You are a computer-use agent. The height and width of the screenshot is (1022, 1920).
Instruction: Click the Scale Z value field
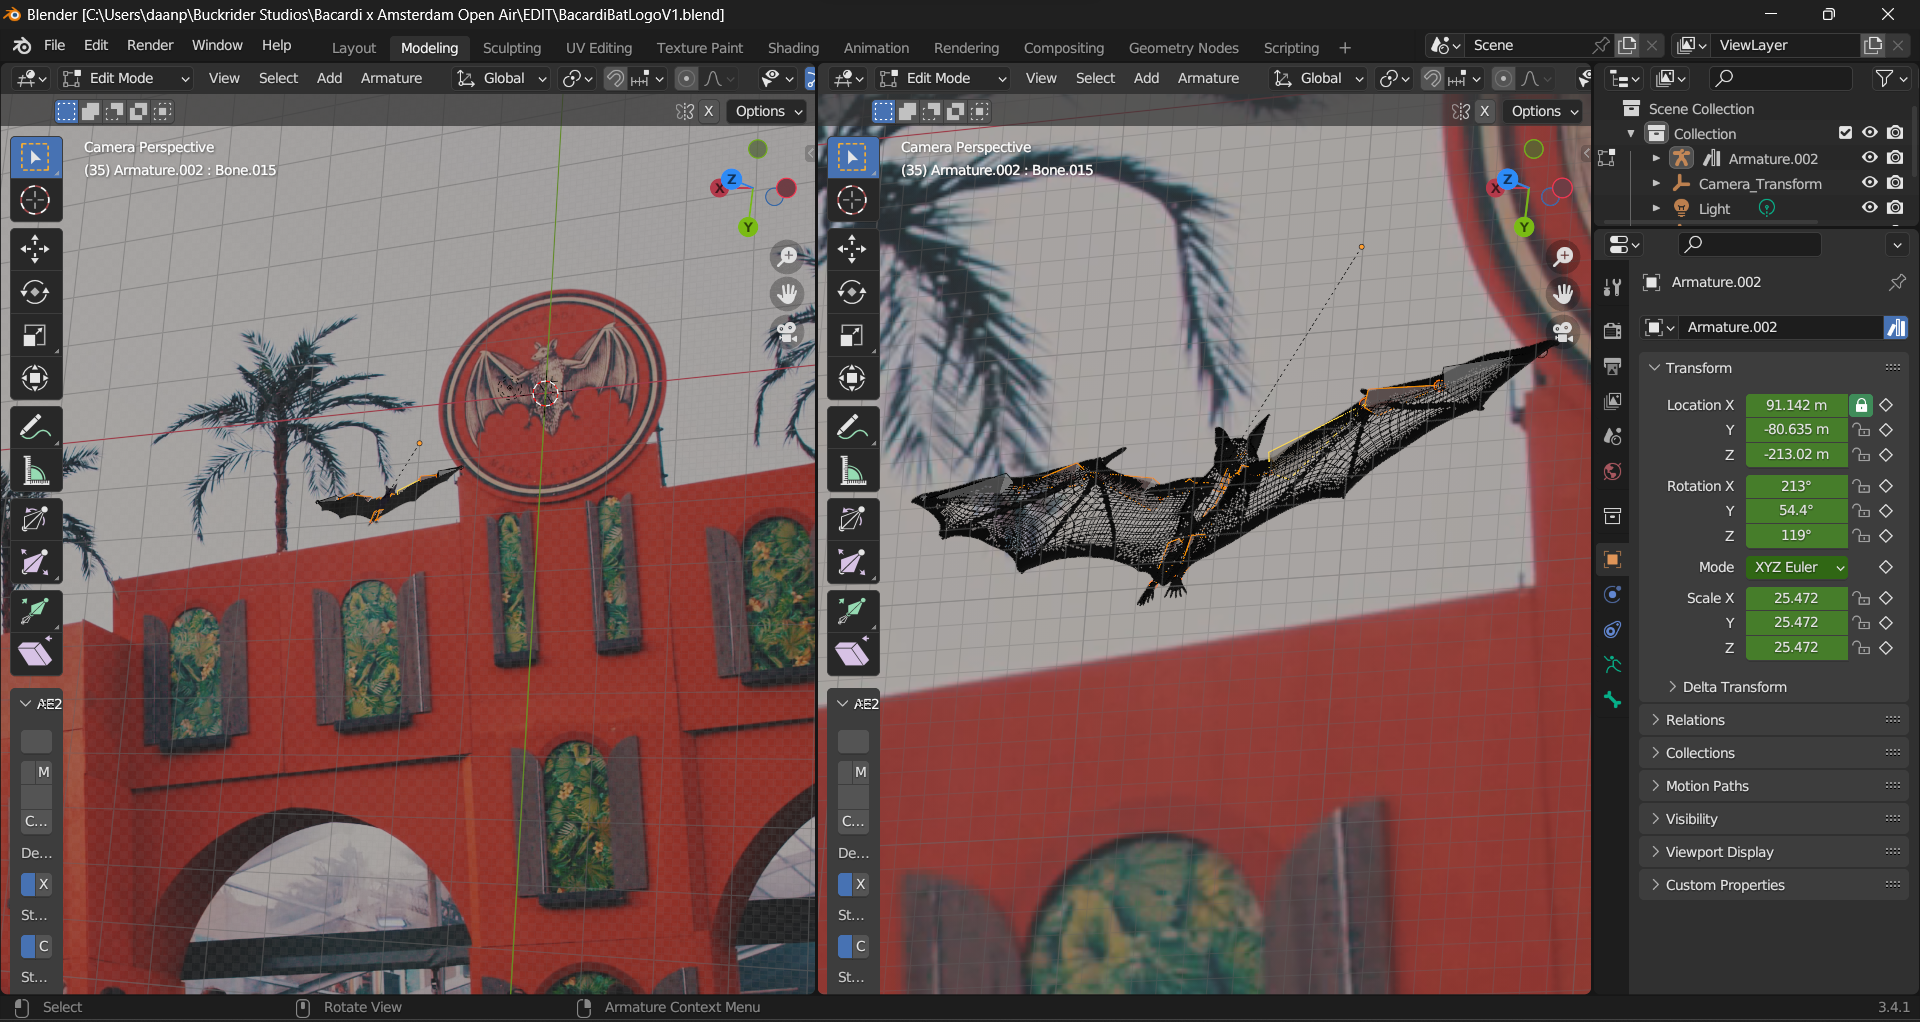[x=1796, y=648]
